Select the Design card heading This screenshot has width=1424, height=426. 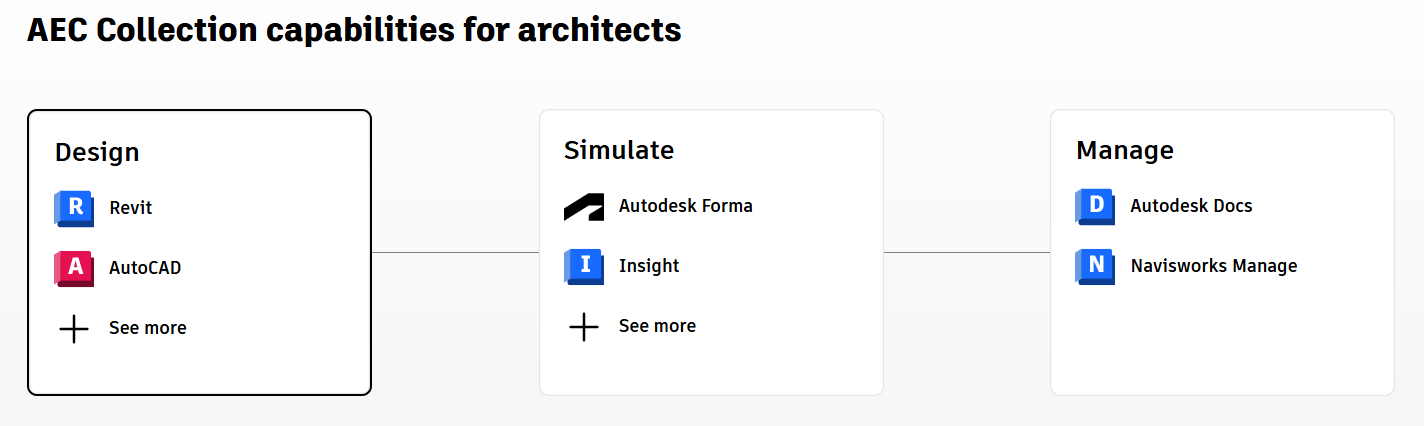coord(97,152)
